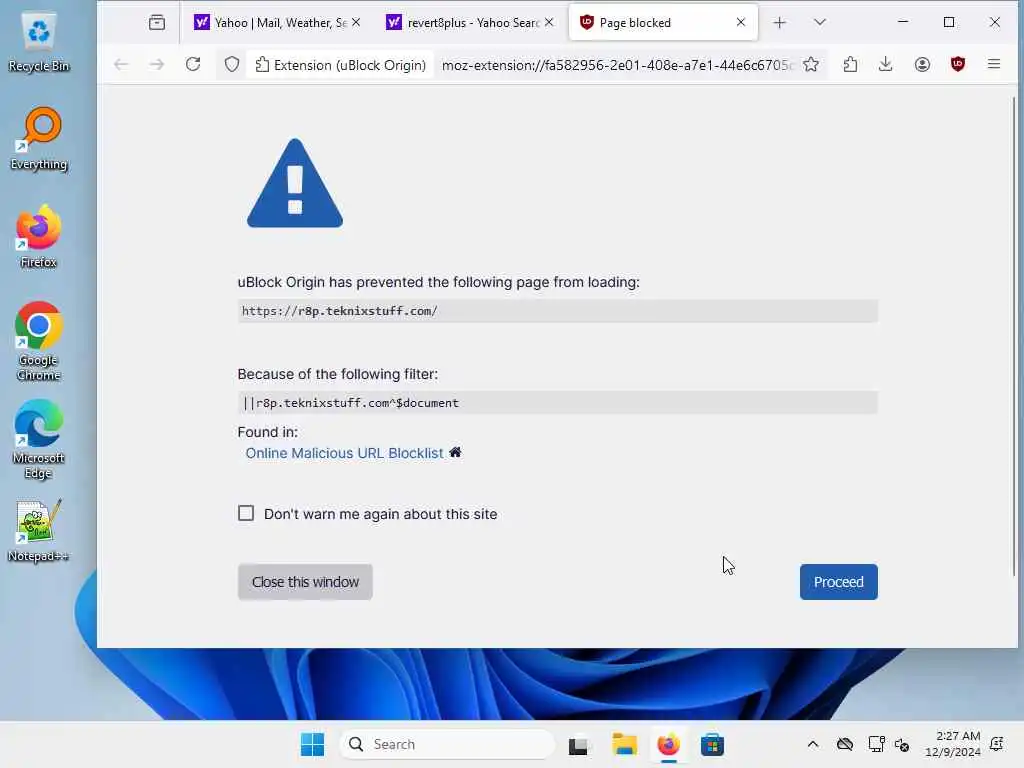Click the Proceed button
1024x768 pixels.
[839, 582]
